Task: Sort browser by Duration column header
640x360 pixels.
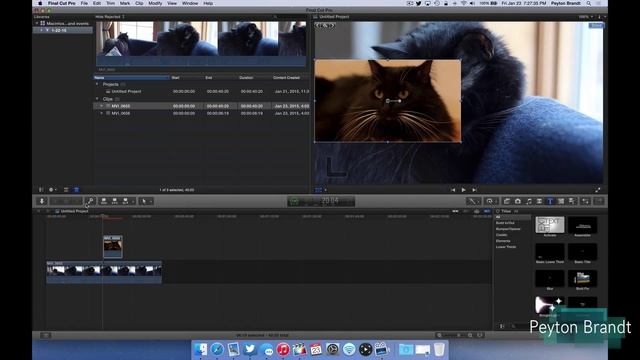Action: pyautogui.click(x=254, y=78)
